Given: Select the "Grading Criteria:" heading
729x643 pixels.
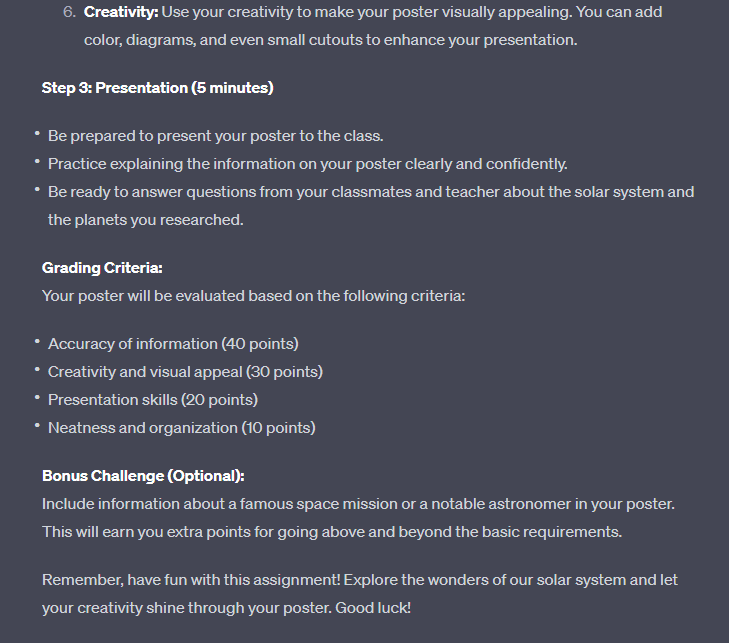Looking at the screenshot, I should (x=102, y=268).
